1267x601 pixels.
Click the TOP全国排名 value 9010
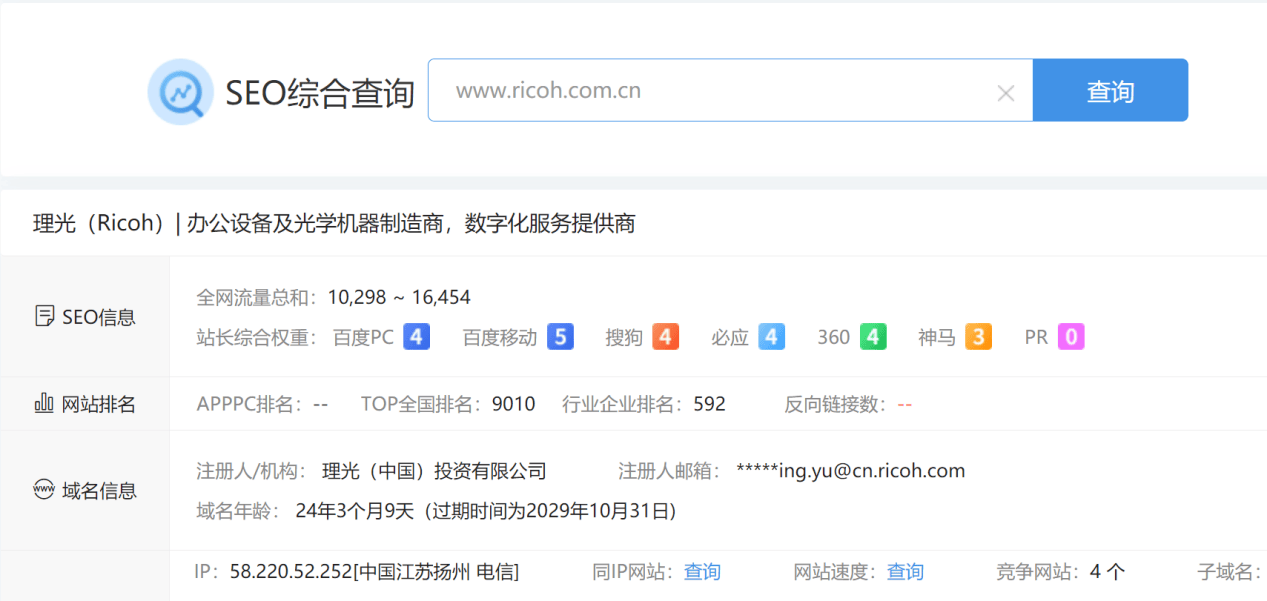pyautogui.click(x=513, y=404)
